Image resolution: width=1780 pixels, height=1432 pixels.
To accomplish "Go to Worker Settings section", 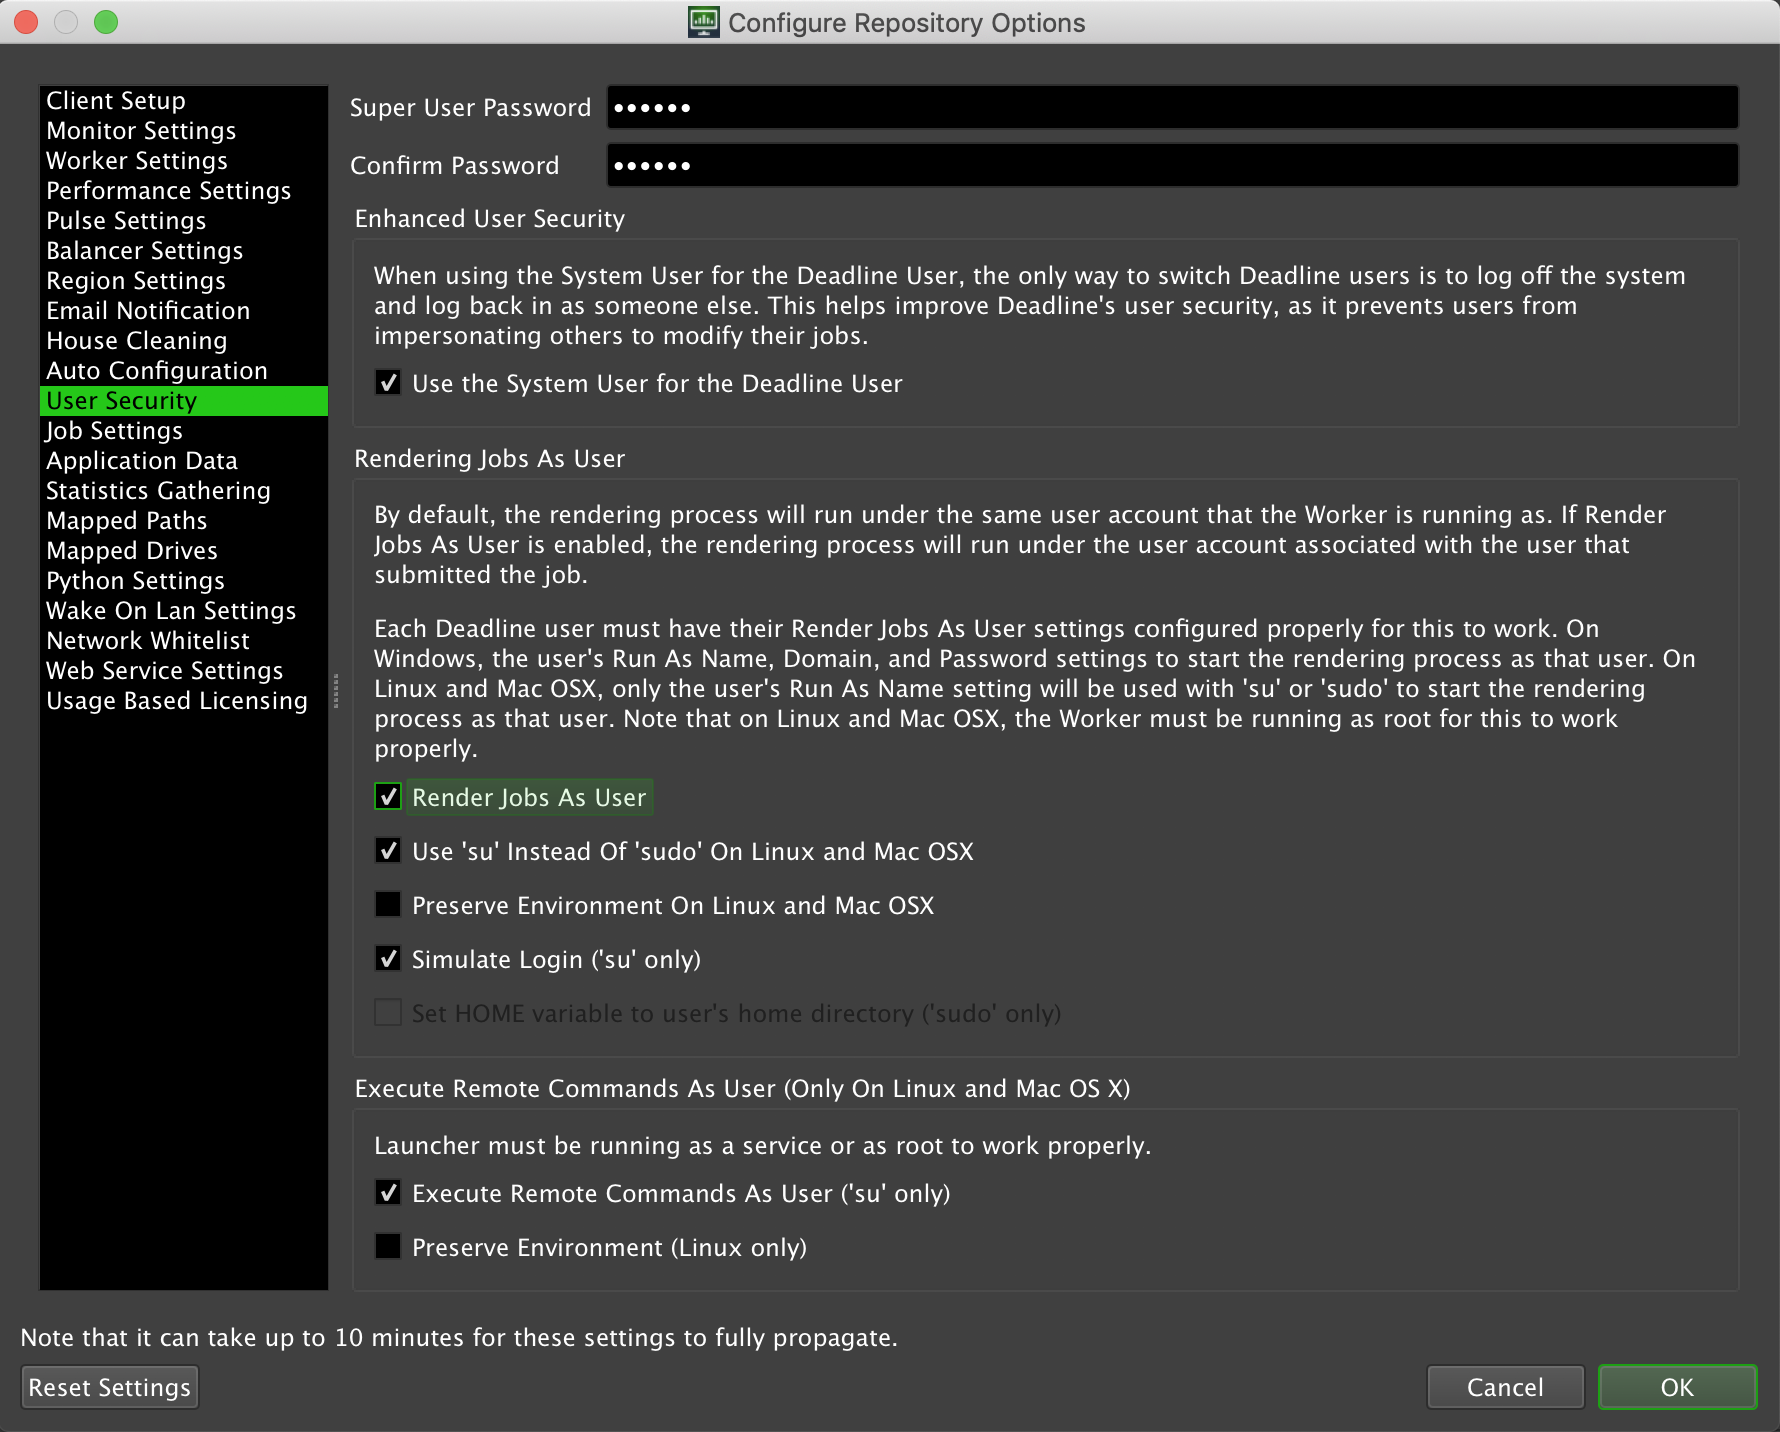I will coord(184,161).
